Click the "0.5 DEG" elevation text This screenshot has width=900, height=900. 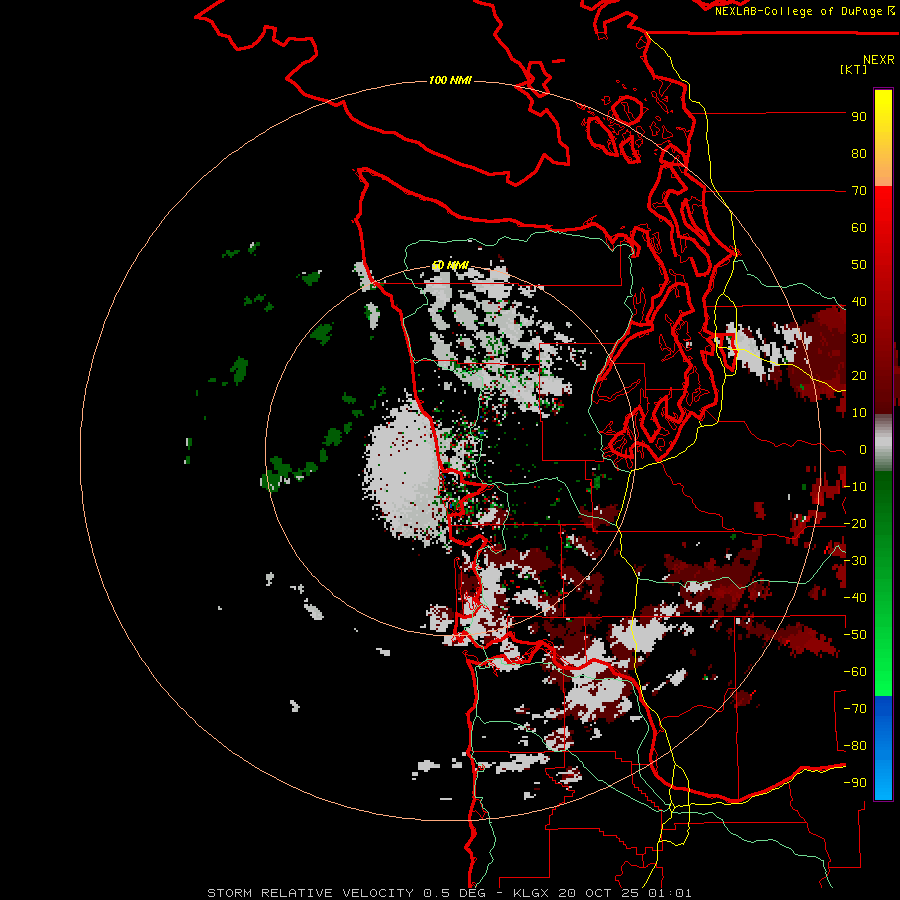[454, 893]
